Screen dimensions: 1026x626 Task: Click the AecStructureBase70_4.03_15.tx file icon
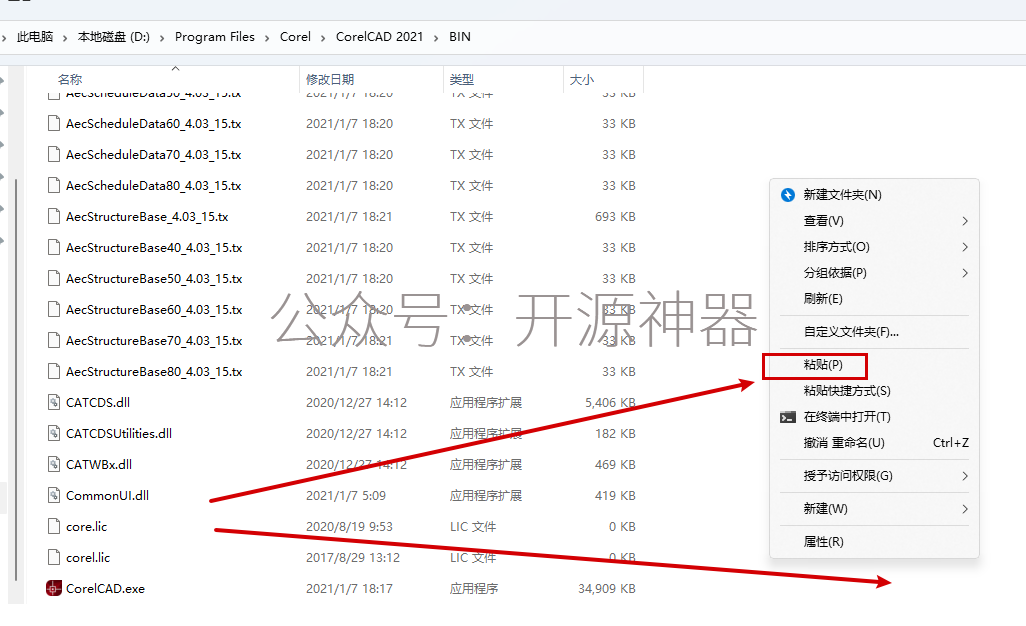[54, 340]
